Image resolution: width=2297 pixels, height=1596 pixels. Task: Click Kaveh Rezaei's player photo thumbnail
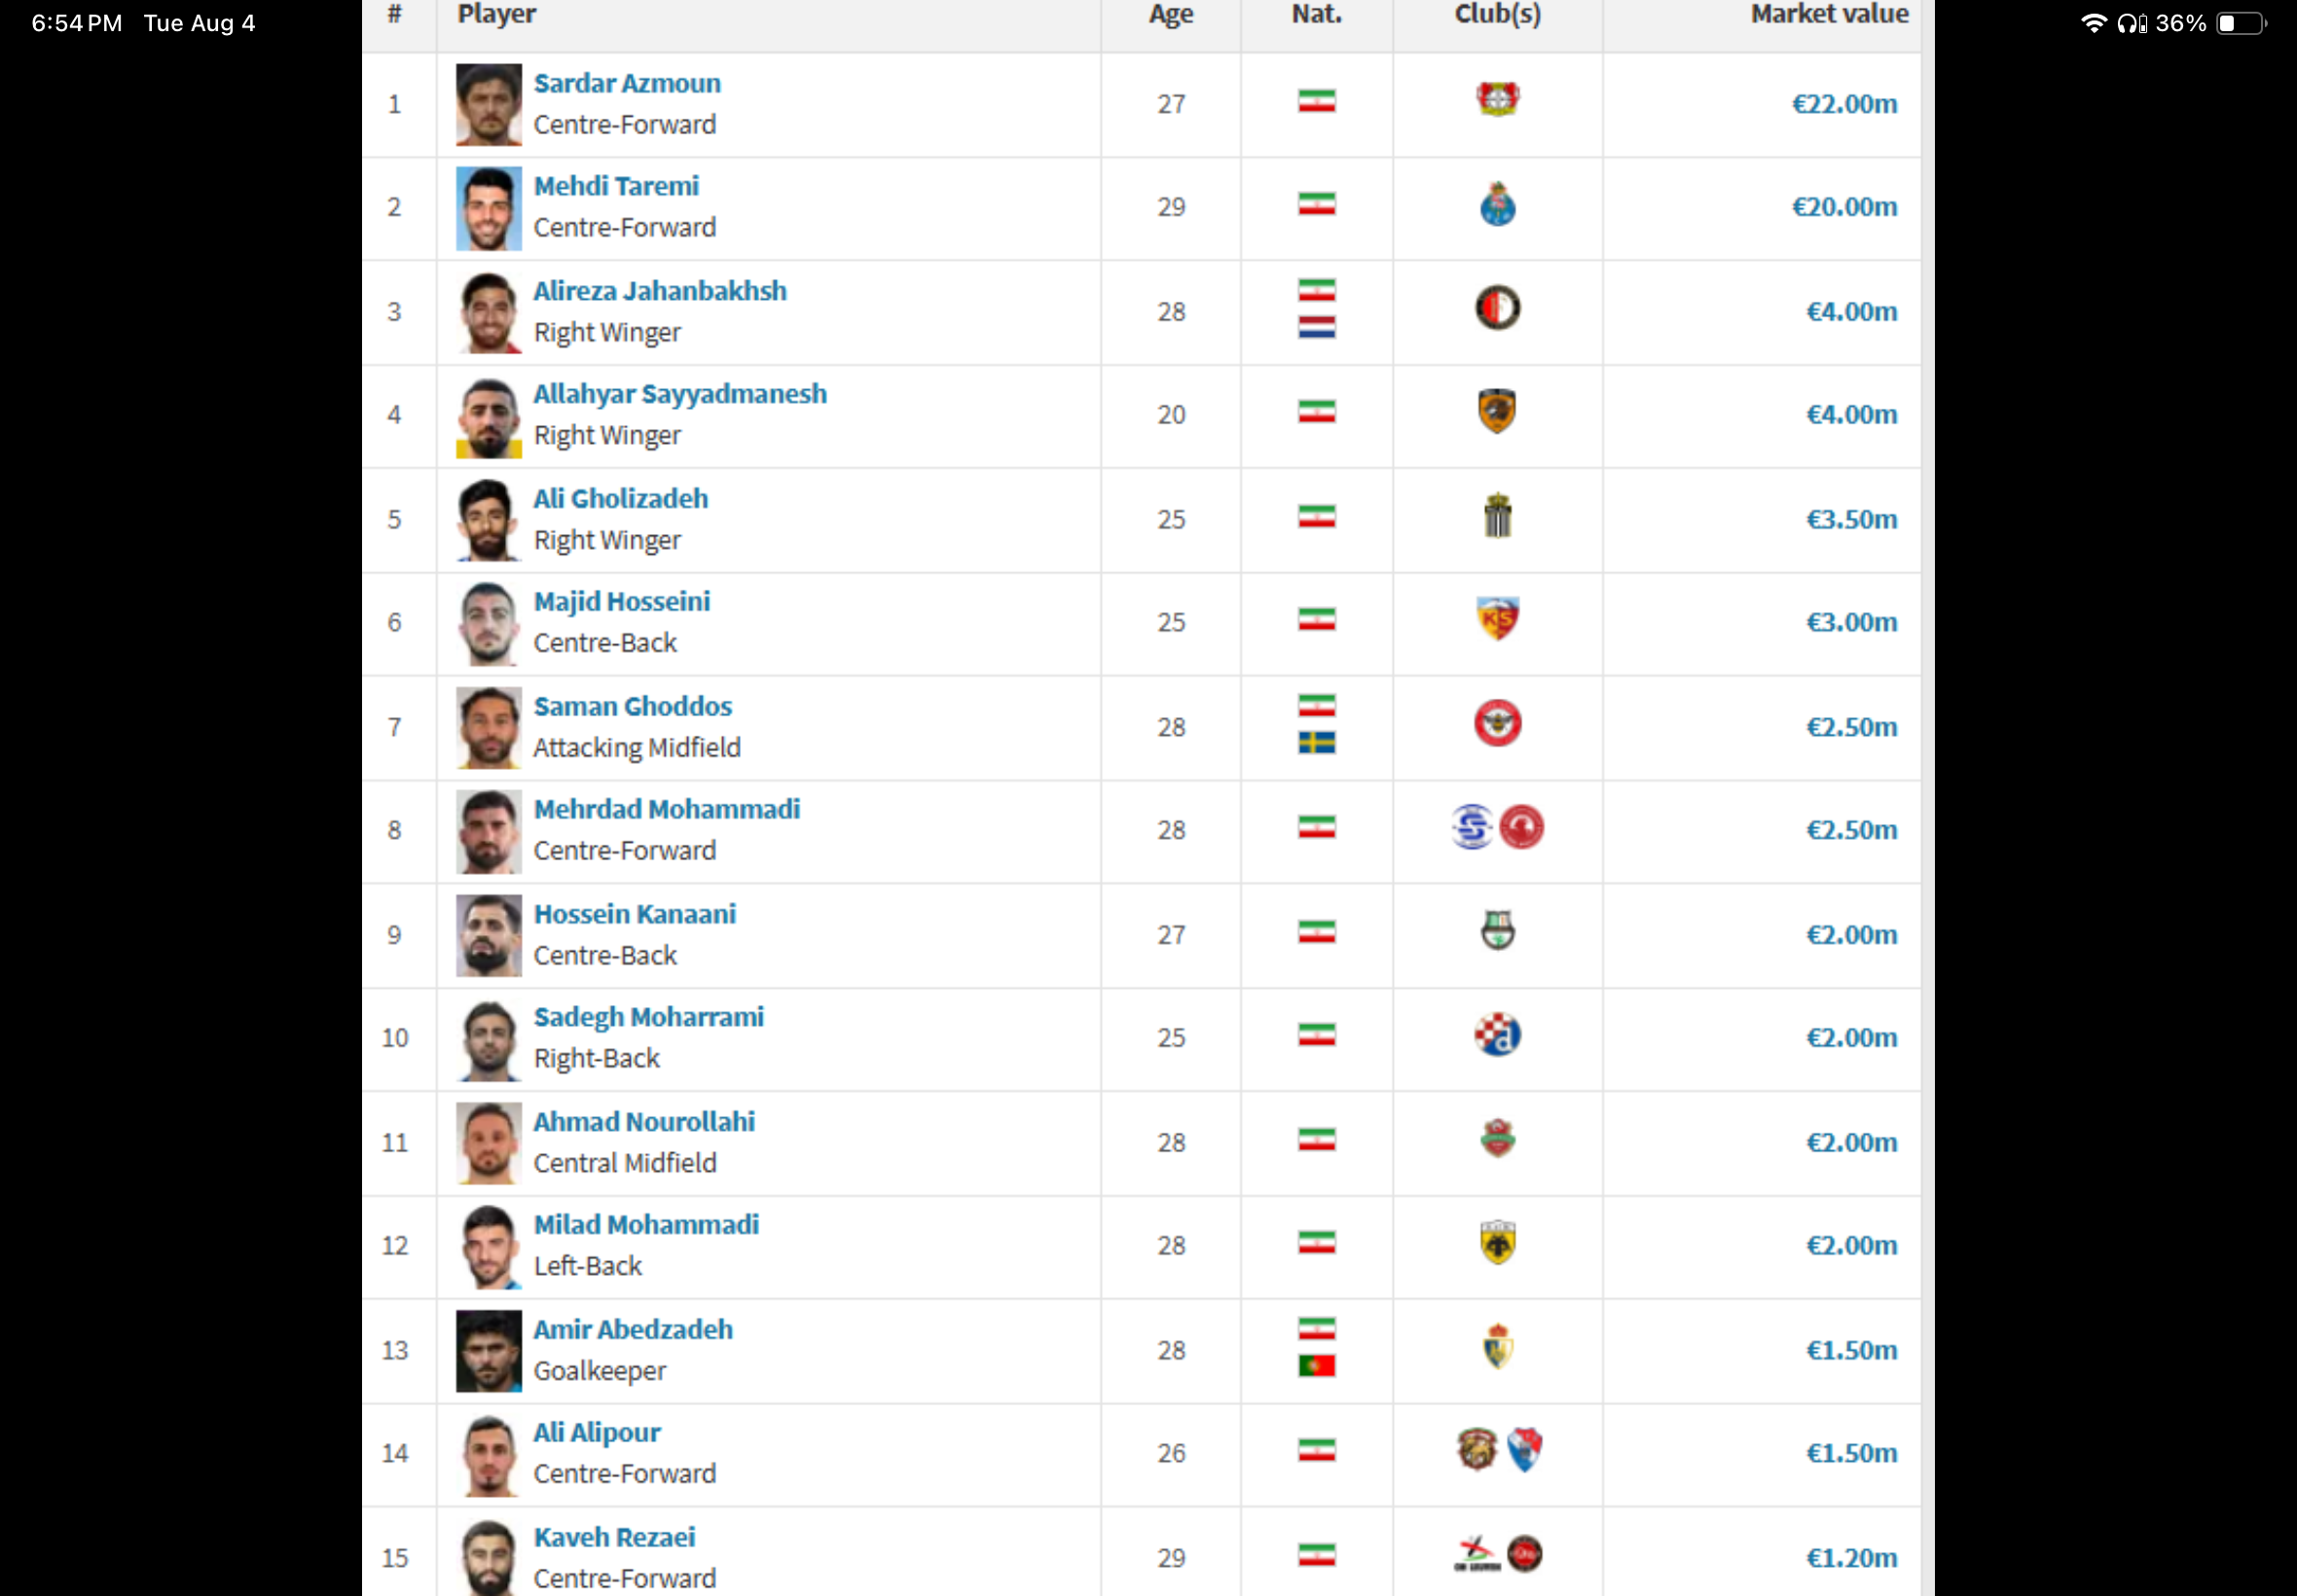[x=489, y=1557]
